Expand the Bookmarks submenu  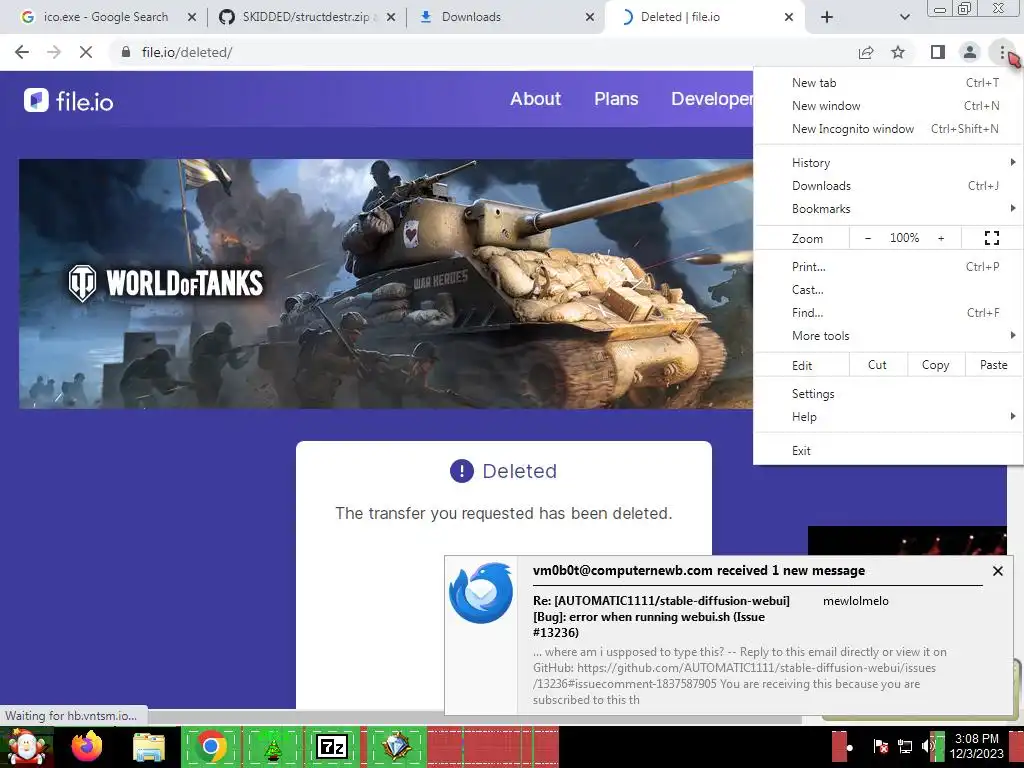pos(888,209)
